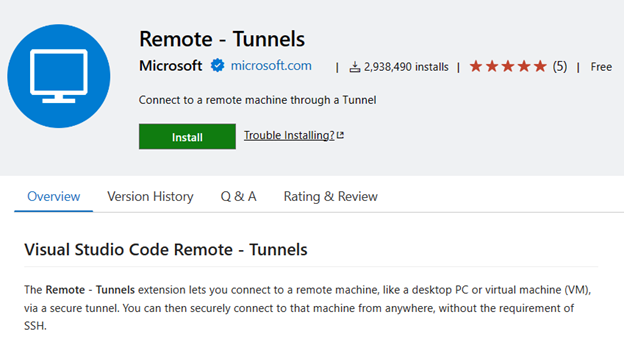The width and height of the screenshot is (624, 362).
Task: Click the Free price label
Action: [x=601, y=67]
